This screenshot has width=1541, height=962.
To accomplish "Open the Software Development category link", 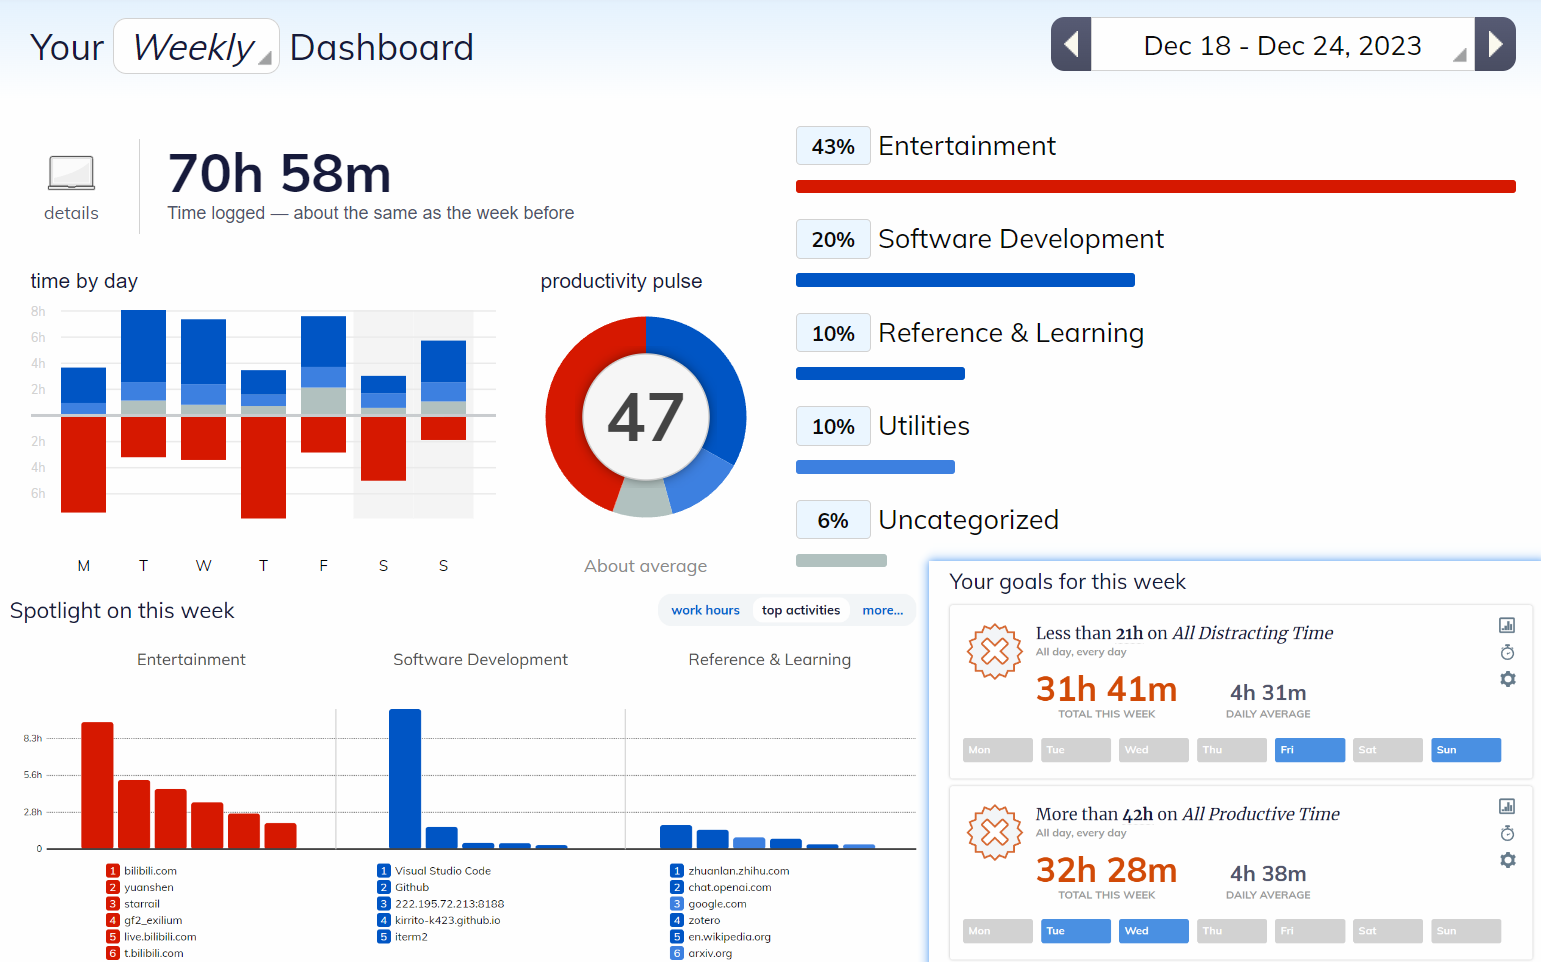I will click(1020, 239).
